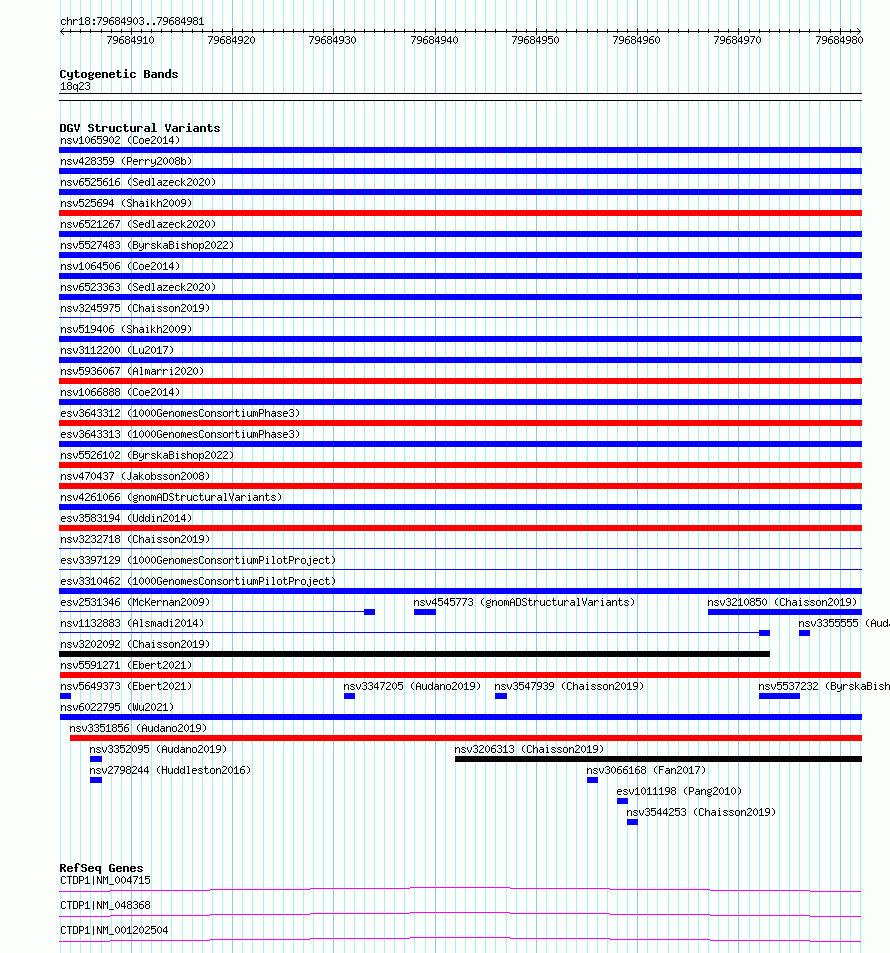Click the nsv1065902 (Coe2014) variant label
This screenshot has height=953, width=890.
coord(120,140)
